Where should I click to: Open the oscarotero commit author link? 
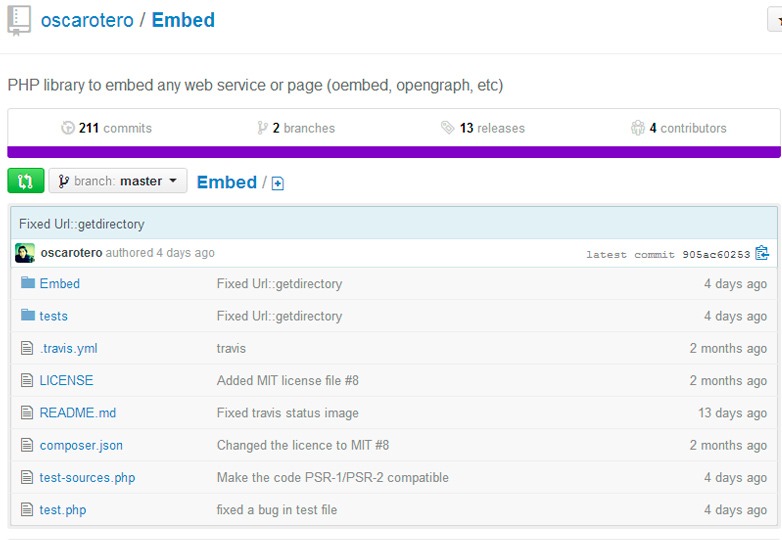coord(71,253)
